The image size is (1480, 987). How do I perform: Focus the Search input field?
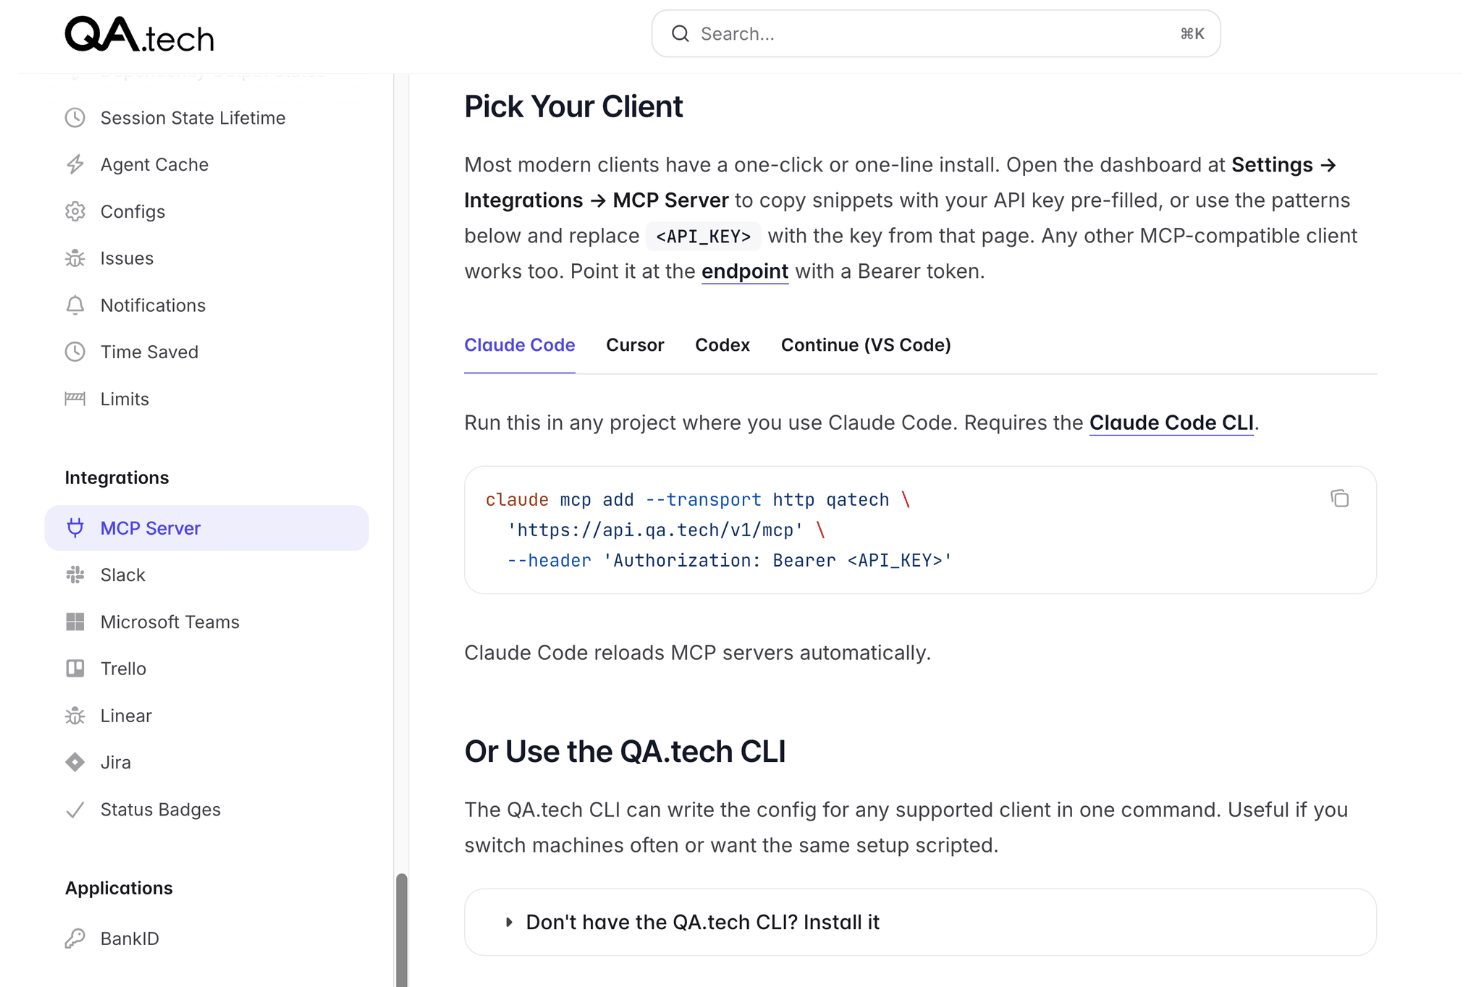(936, 34)
